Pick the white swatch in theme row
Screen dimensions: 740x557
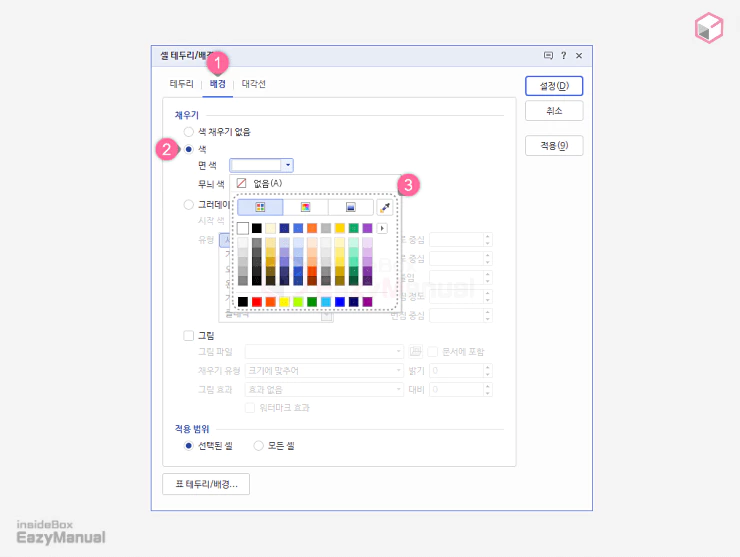point(243,228)
